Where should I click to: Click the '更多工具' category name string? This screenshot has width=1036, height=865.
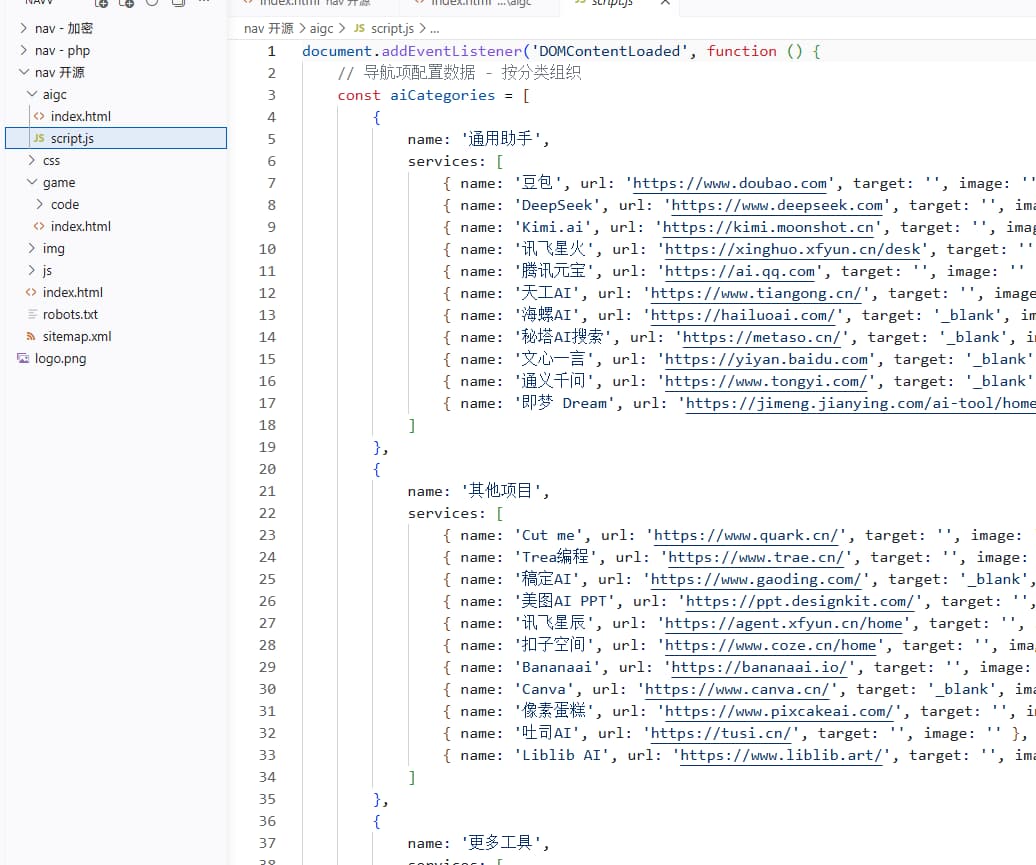click(501, 843)
